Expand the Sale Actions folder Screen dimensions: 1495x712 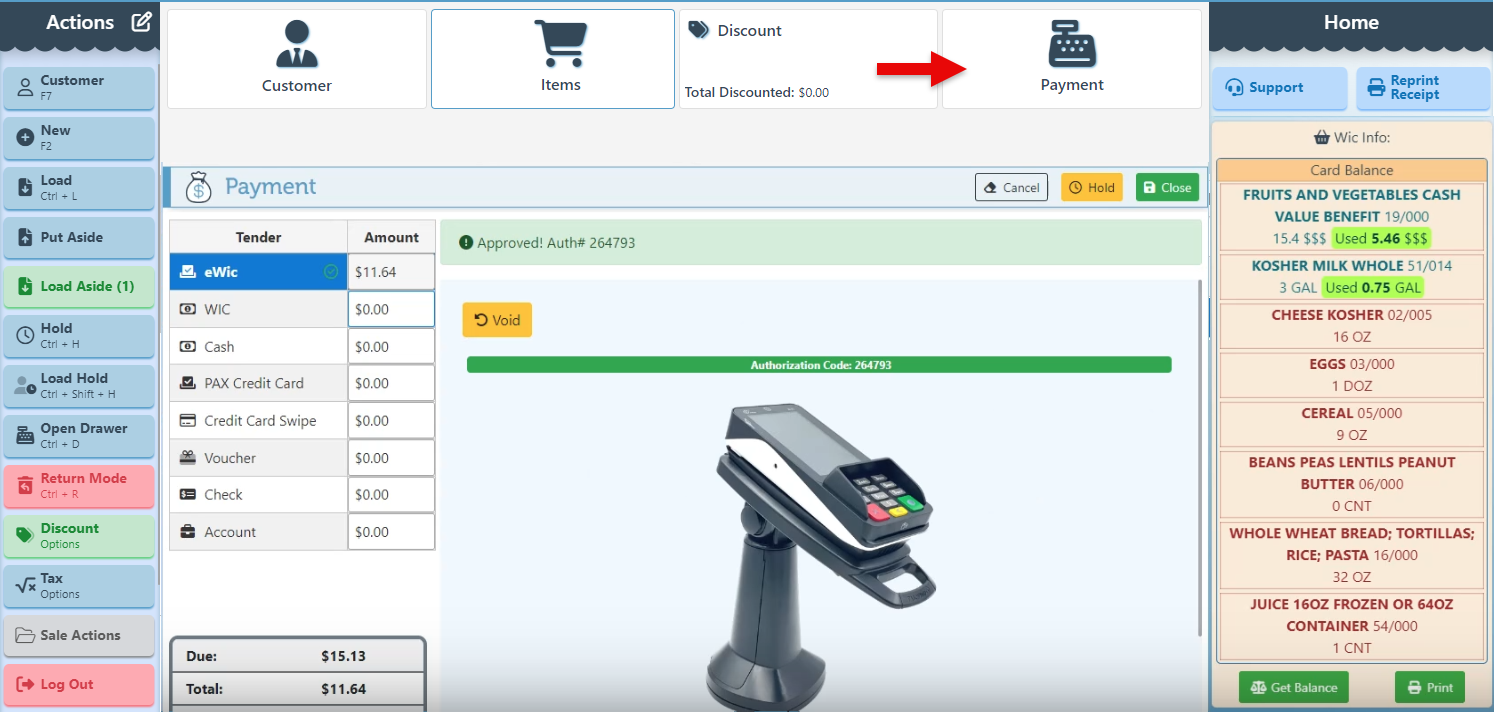click(79, 635)
